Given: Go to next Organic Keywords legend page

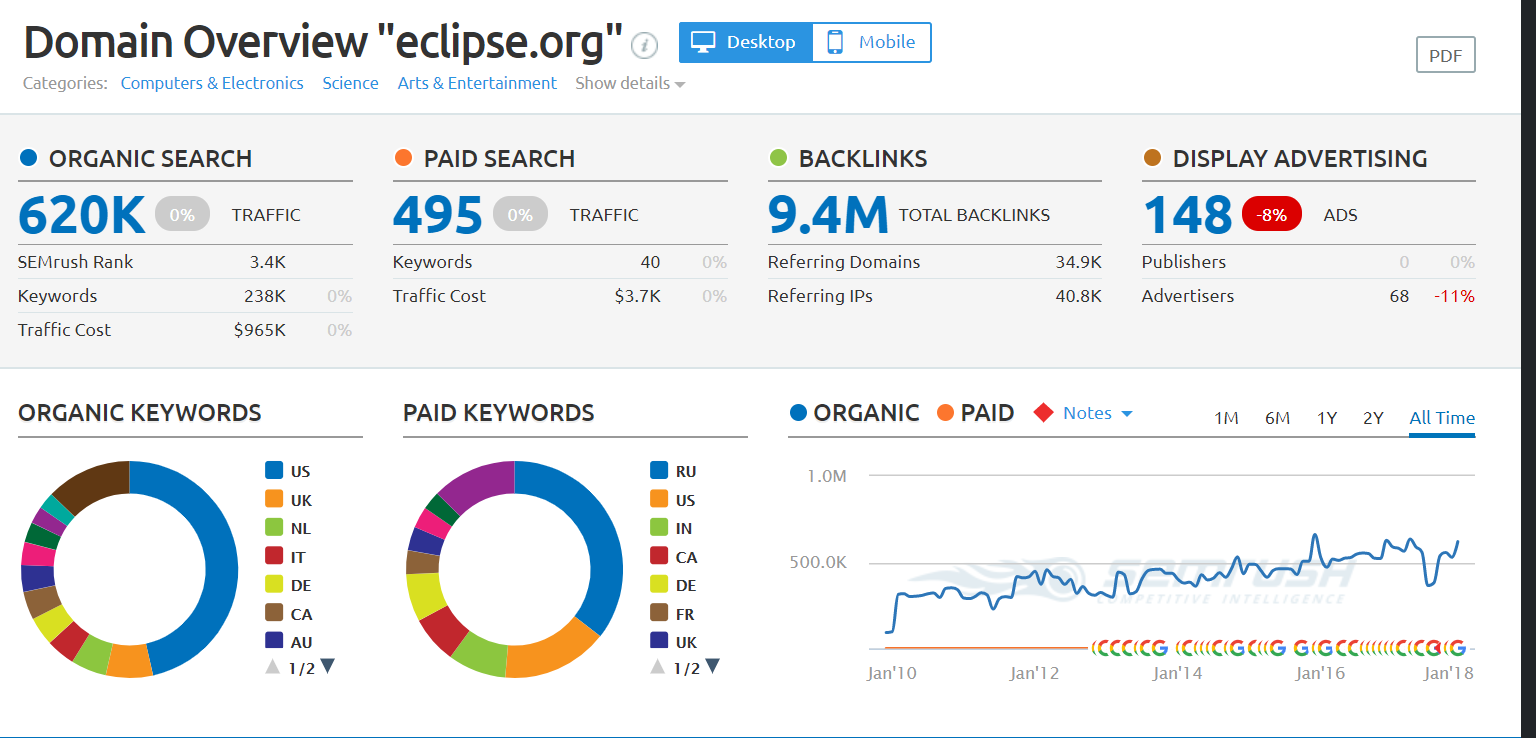Looking at the screenshot, I should pyautogui.click(x=327, y=667).
